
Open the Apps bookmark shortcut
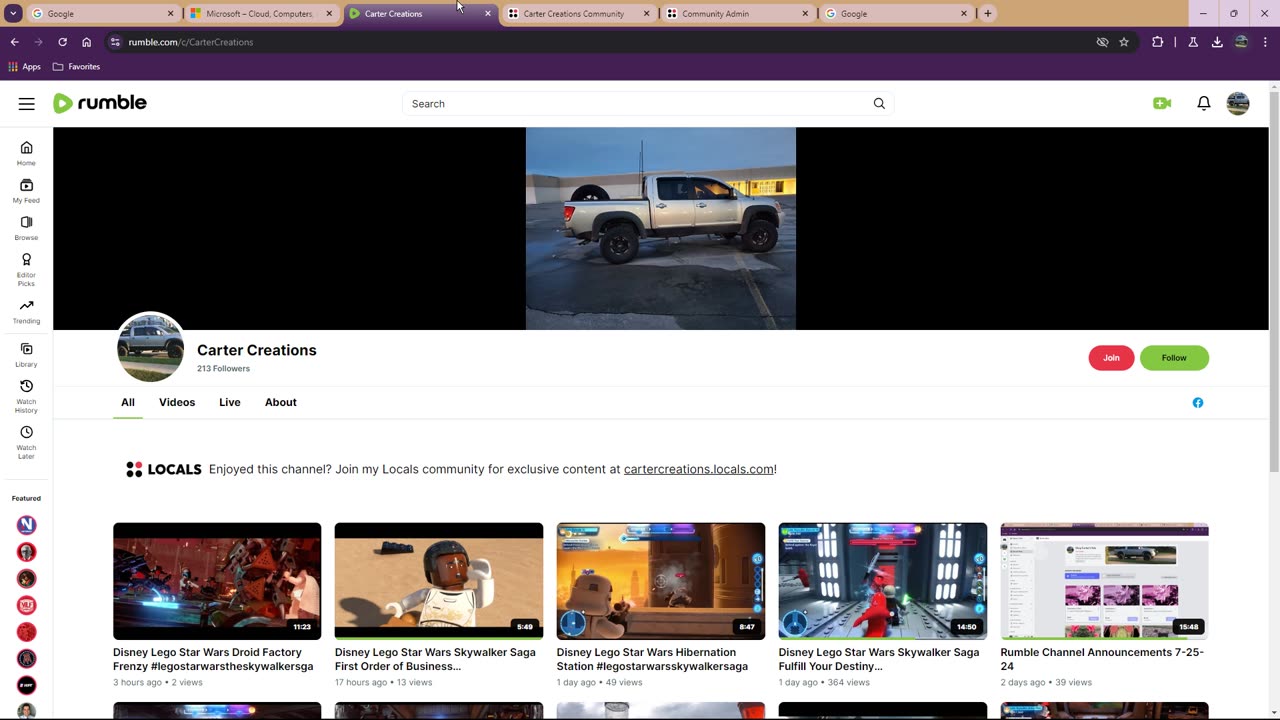[24, 67]
